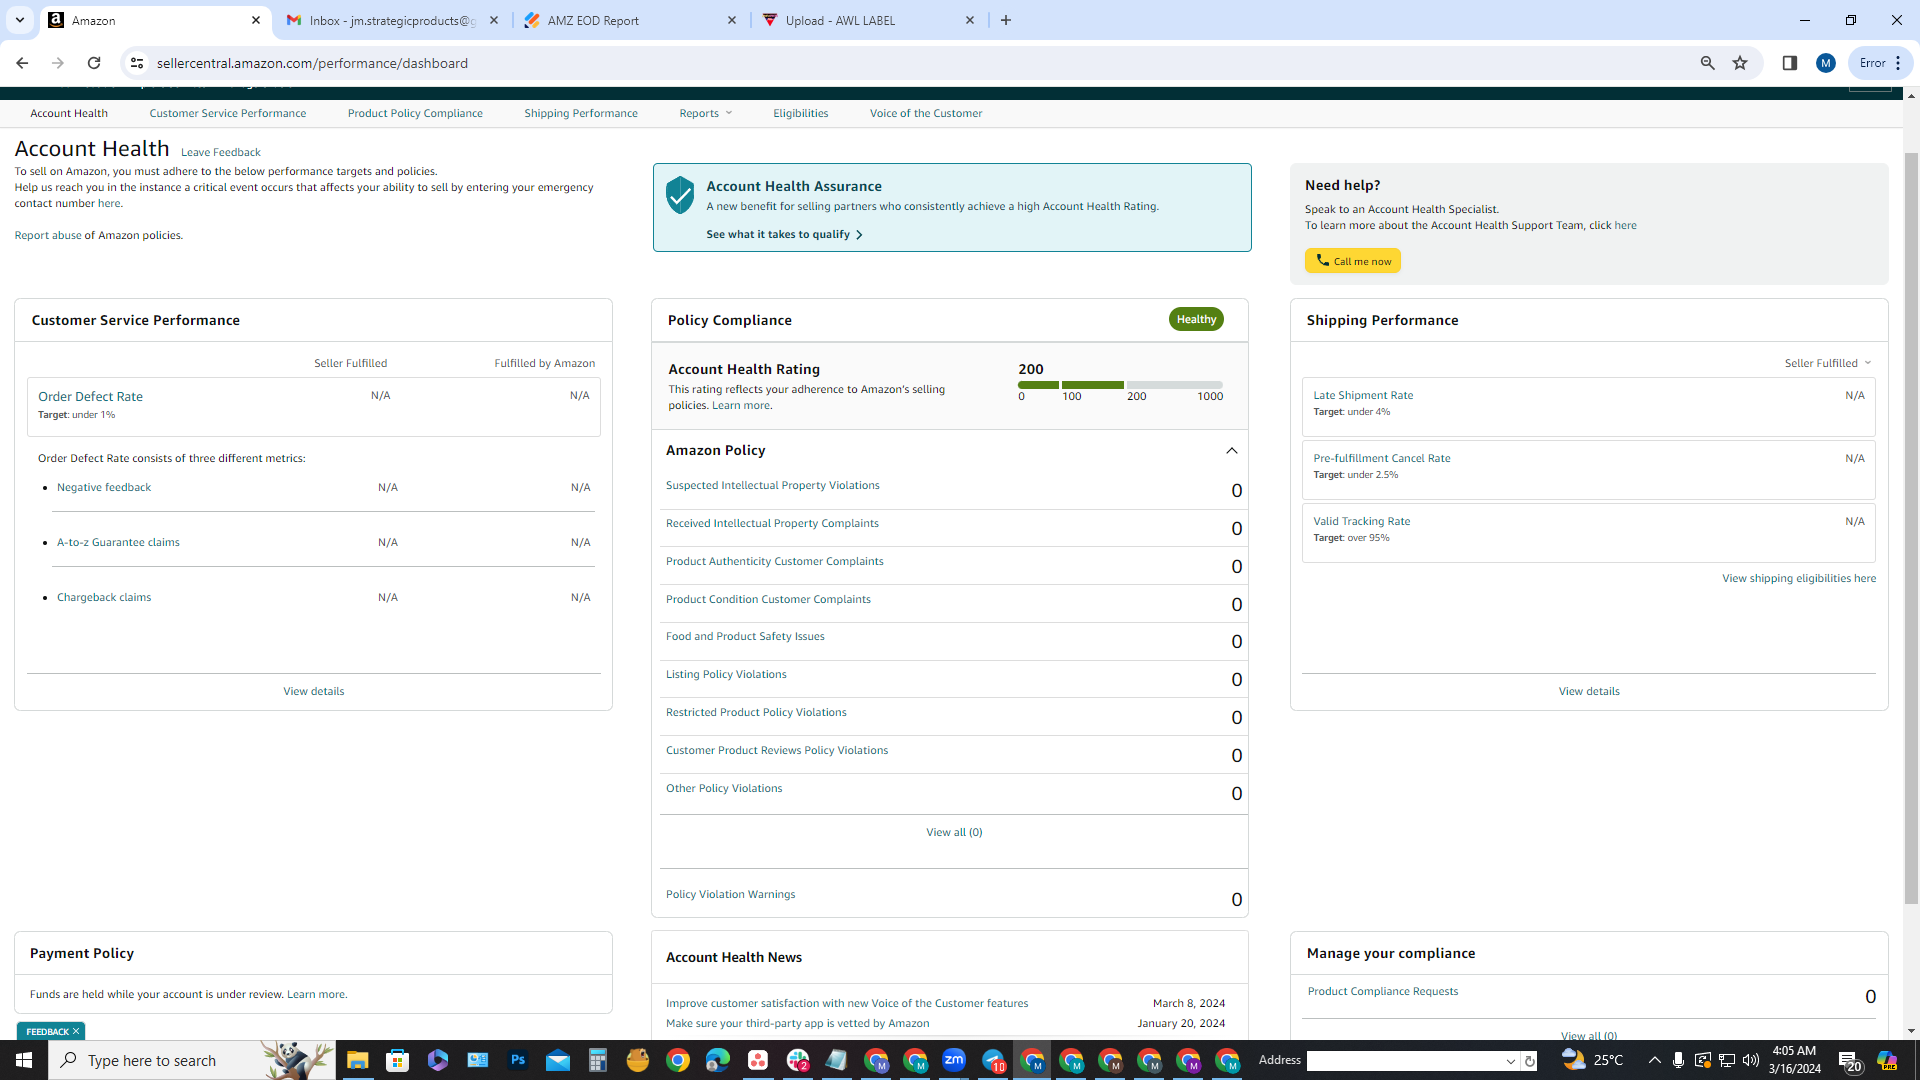The height and width of the screenshot is (1080, 1920).
Task: Open the Calculator app in taskbar
Action: tap(597, 1060)
